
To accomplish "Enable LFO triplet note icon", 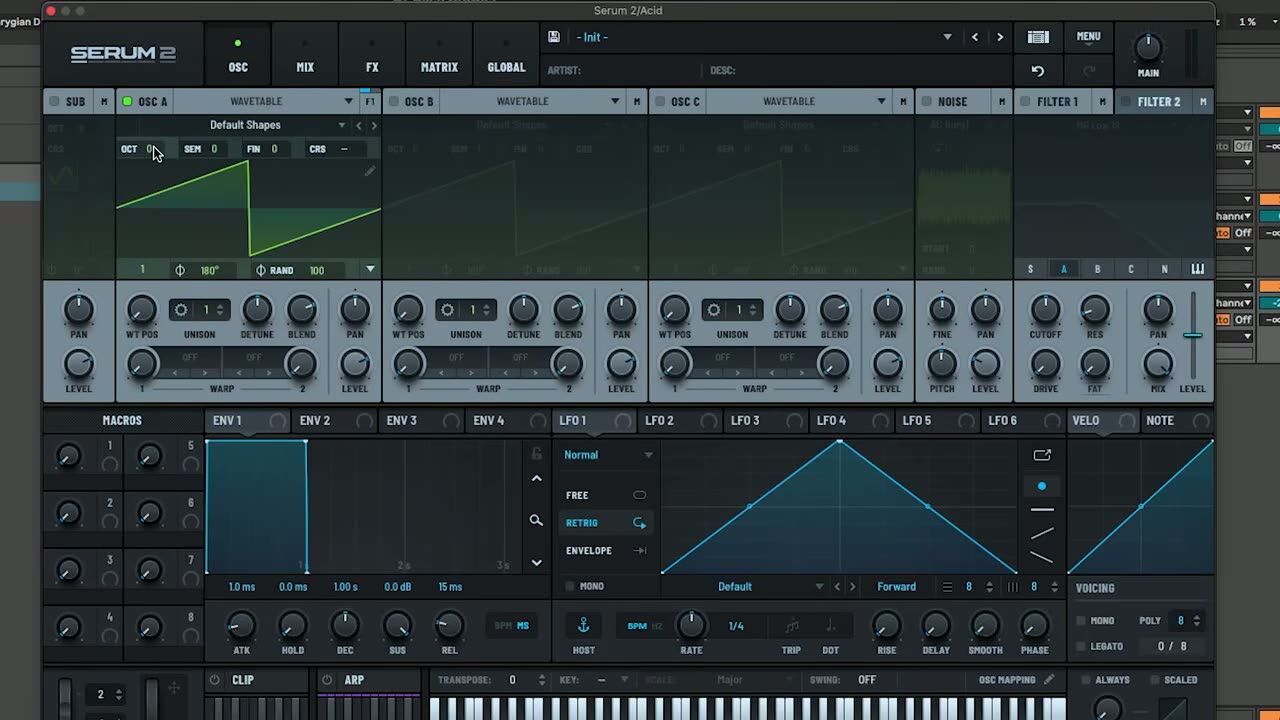I will pyautogui.click(x=792, y=626).
